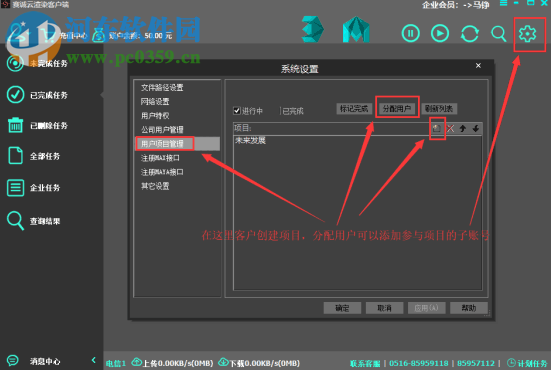Move project down with down arrow
This screenshot has width=555, height=372.
[x=476, y=128]
